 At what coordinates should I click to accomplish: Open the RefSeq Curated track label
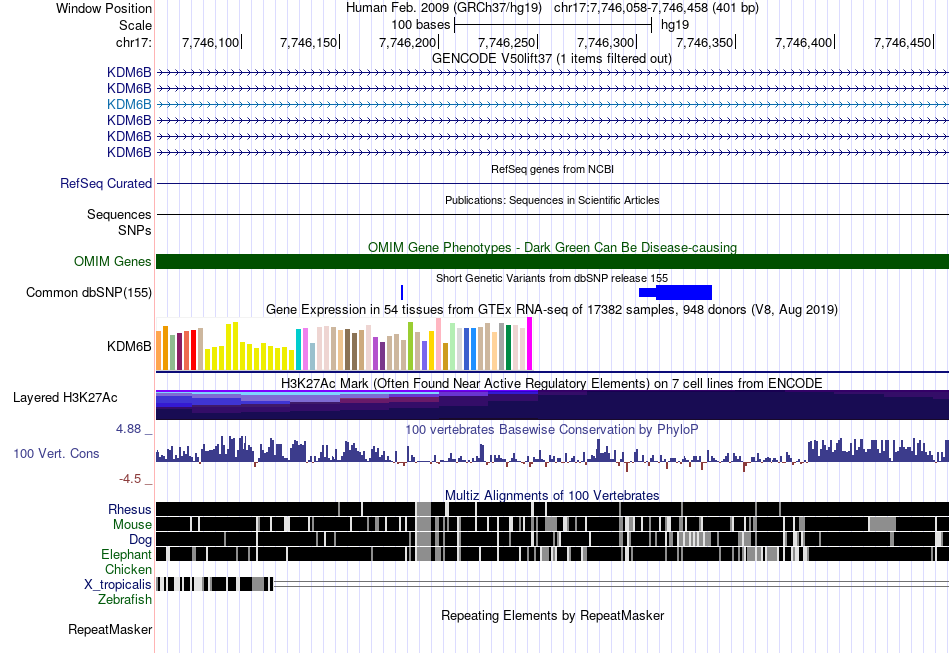(106, 184)
